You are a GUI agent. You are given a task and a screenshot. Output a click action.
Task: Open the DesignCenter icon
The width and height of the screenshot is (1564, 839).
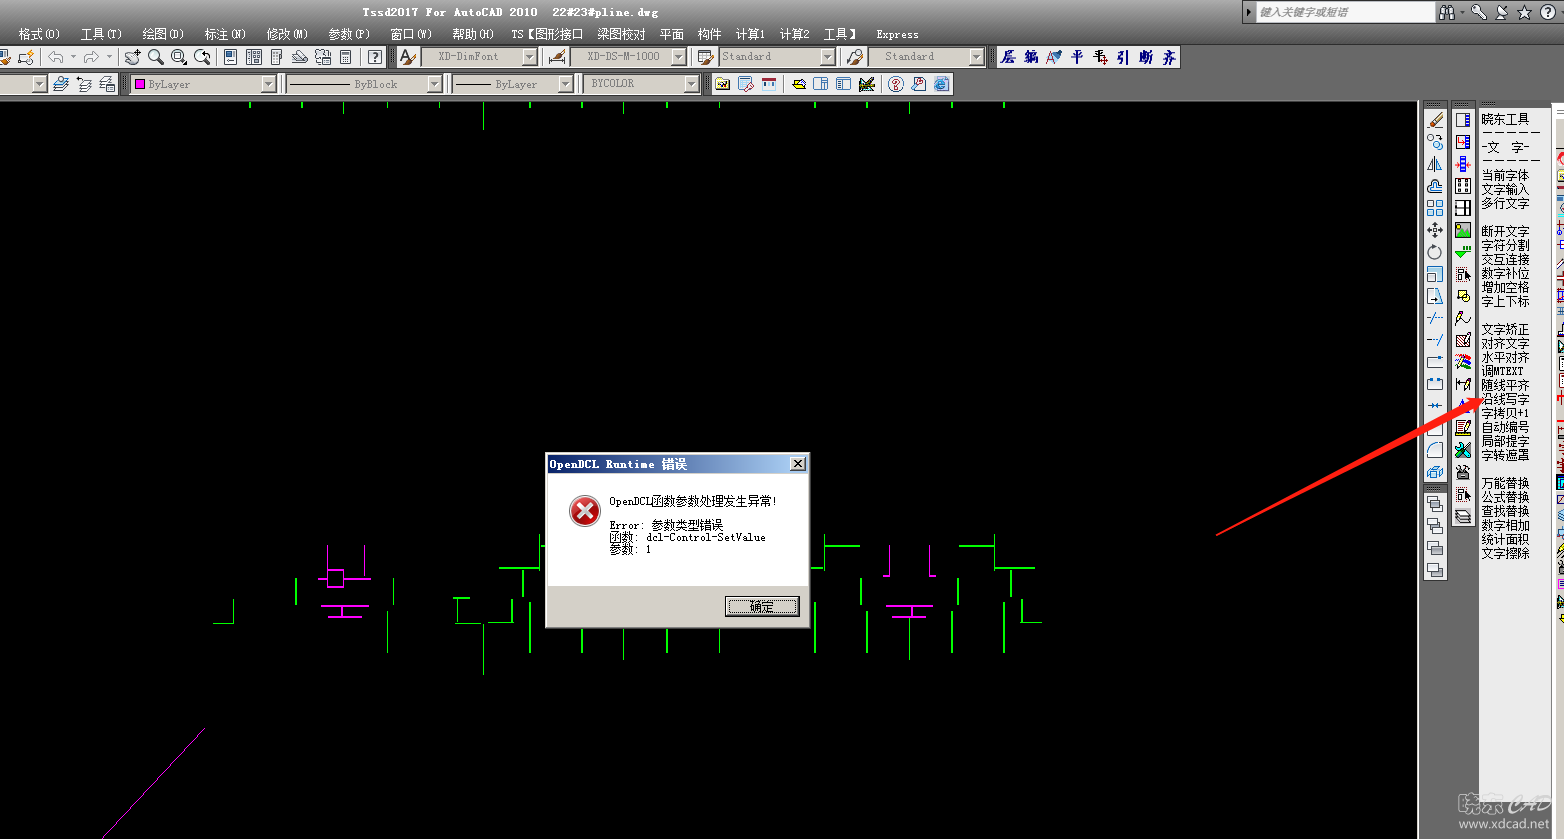point(254,57)
